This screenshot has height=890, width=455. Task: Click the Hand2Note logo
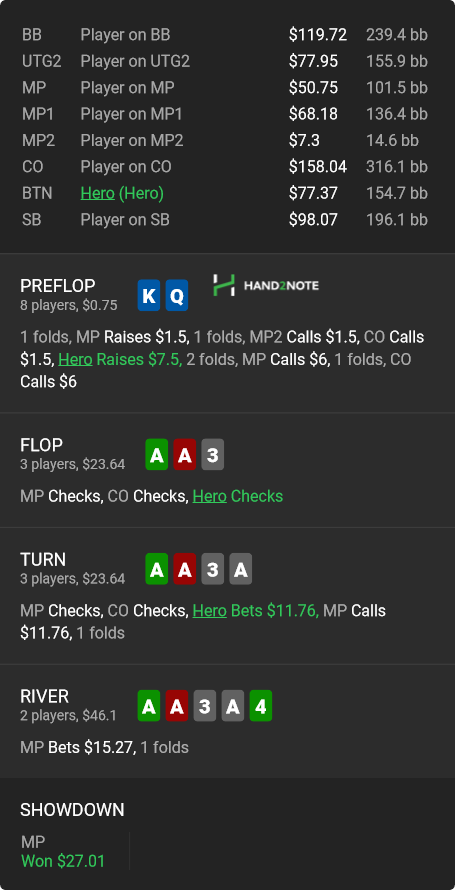point(266,285)
